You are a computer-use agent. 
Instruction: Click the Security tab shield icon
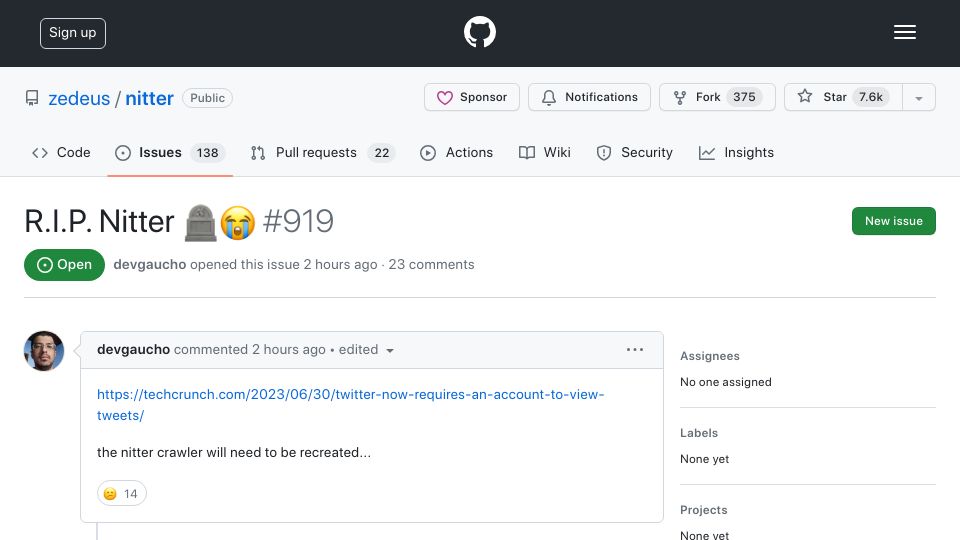point(604,153)
